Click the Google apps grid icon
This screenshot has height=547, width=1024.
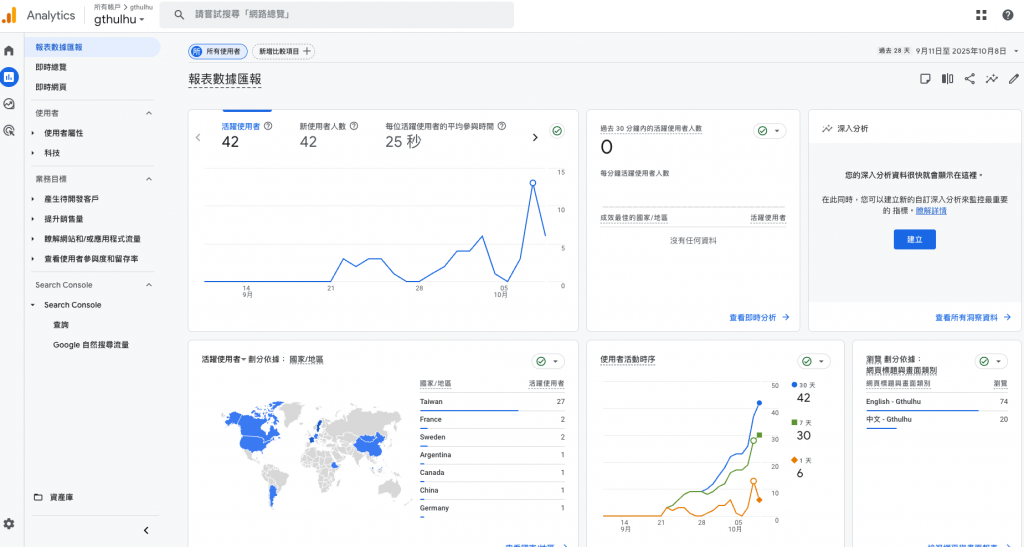981,15
